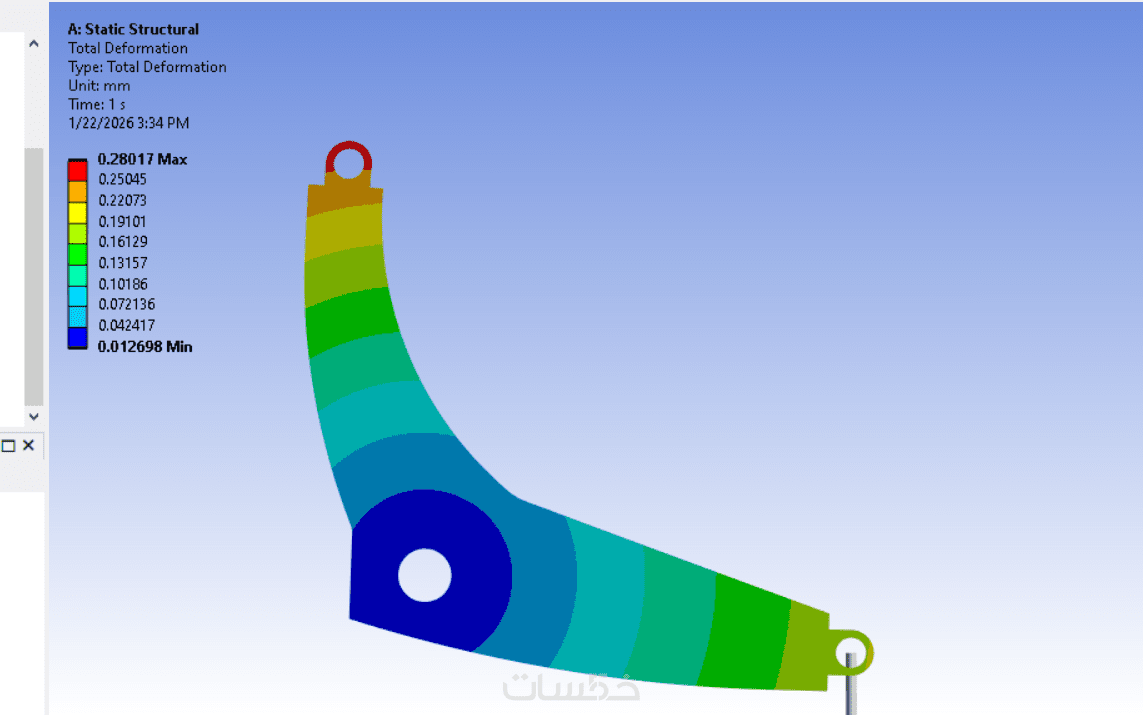Click the '0.10186' legend value

[x=122, y=284]
